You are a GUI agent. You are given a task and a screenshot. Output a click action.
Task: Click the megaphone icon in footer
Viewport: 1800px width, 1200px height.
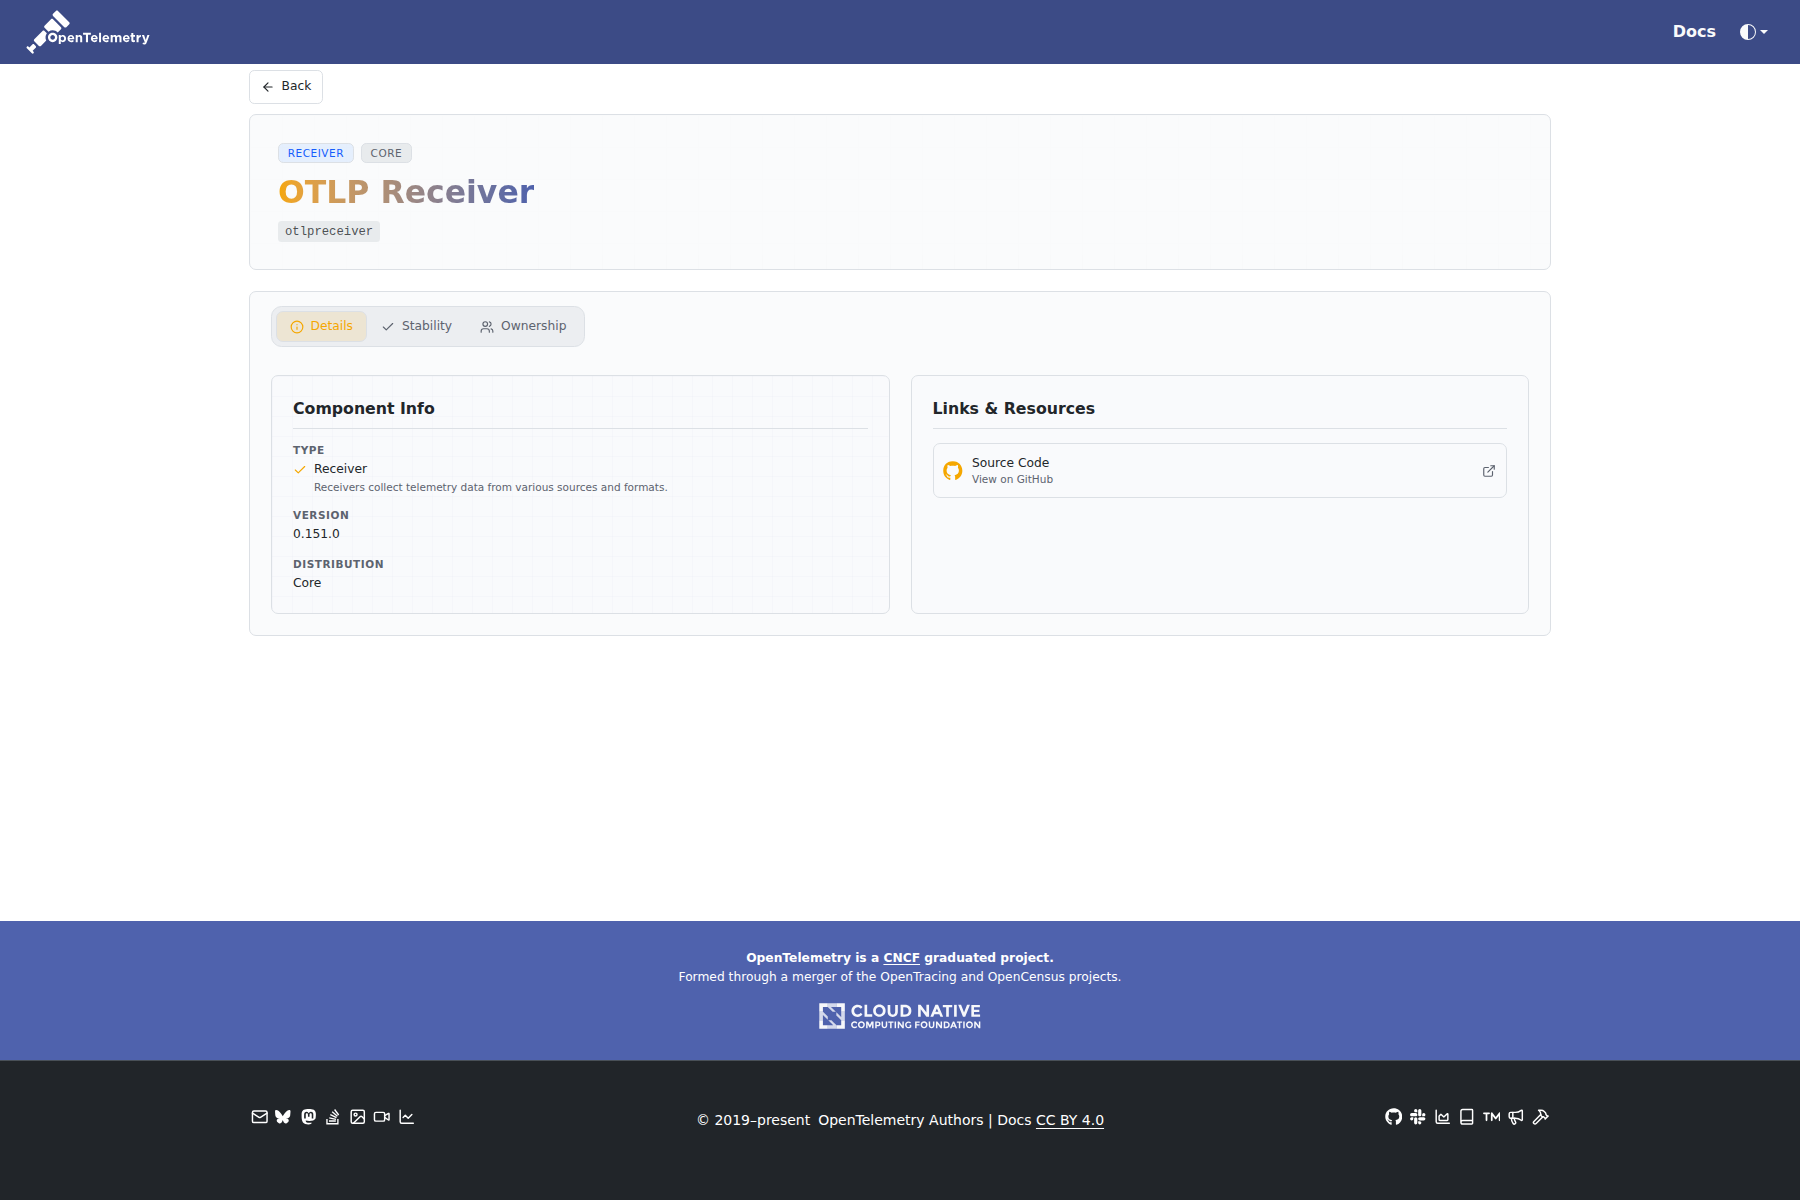coord(1516,1117)
